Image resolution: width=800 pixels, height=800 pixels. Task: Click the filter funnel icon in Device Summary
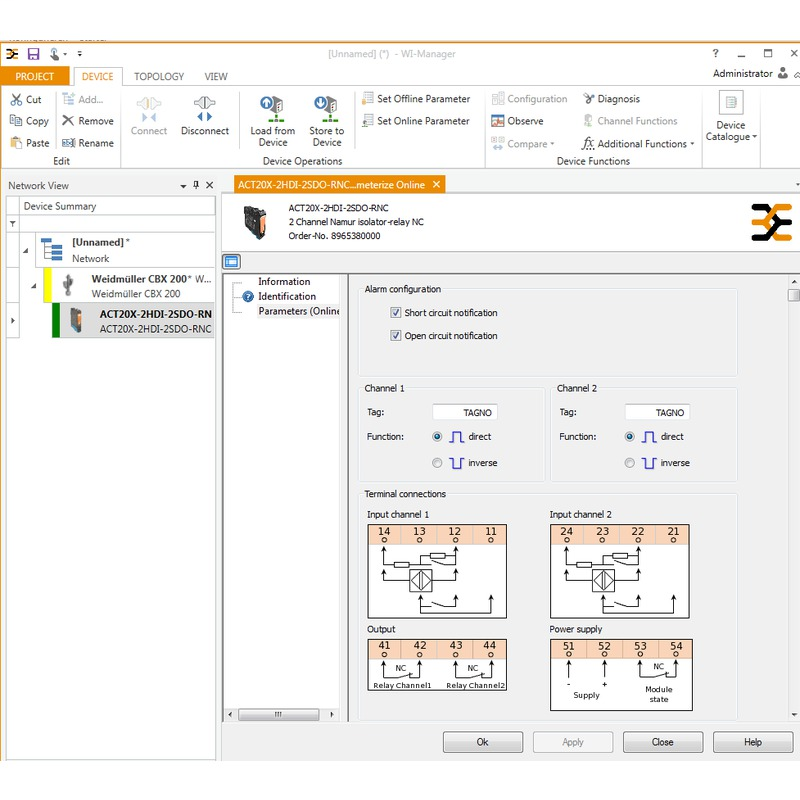(13, 223)
